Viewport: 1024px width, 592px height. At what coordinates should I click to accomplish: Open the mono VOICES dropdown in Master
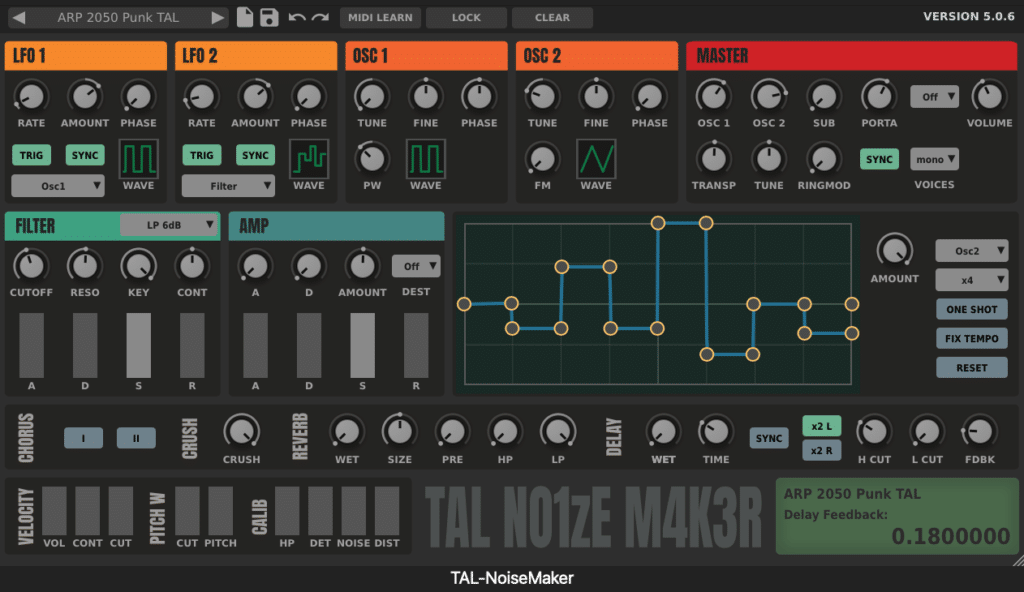pos(934,158)
